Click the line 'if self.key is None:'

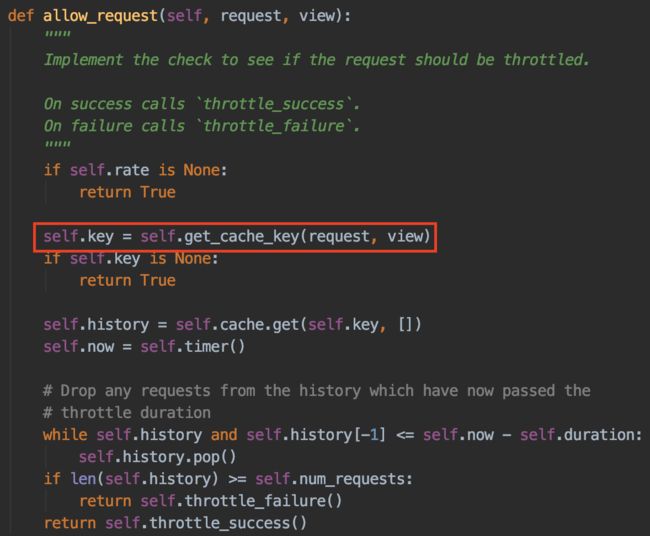[x=131, y=258]
